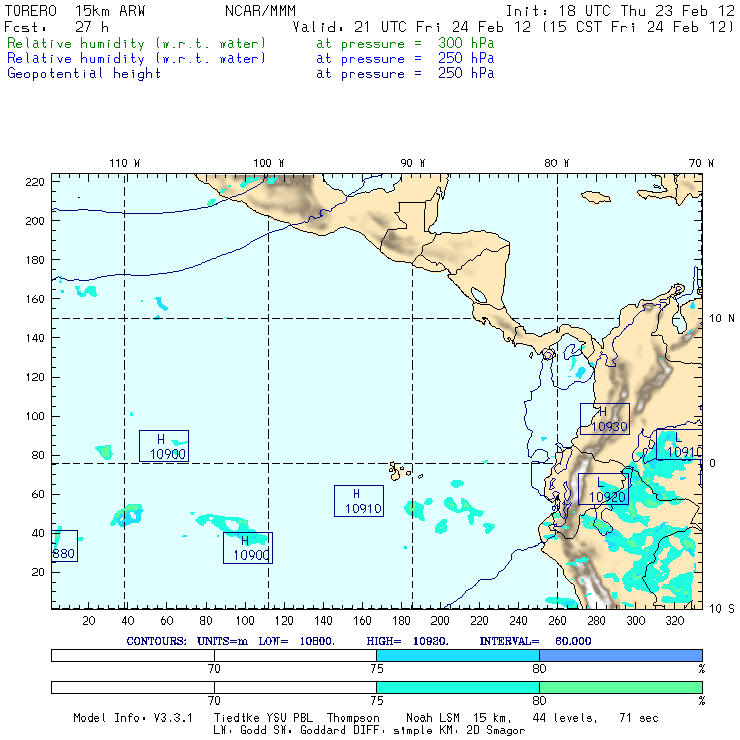Select the '90 W' longitude label
This screenshot has width=740, height=740.
coord(413,163)
